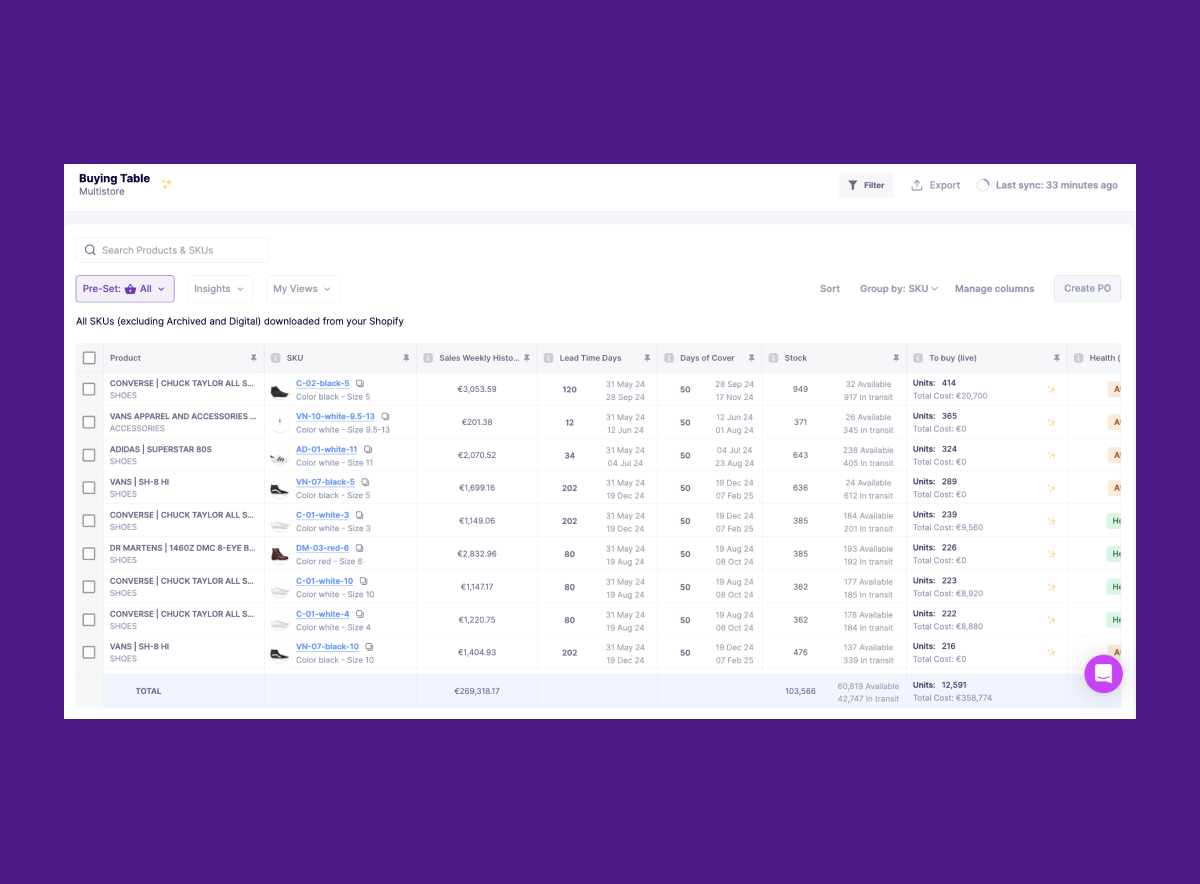This screenshot has height=884, width=1200.
Task: Expand the Insights dropdown
Action: click(x=220, y=289)
